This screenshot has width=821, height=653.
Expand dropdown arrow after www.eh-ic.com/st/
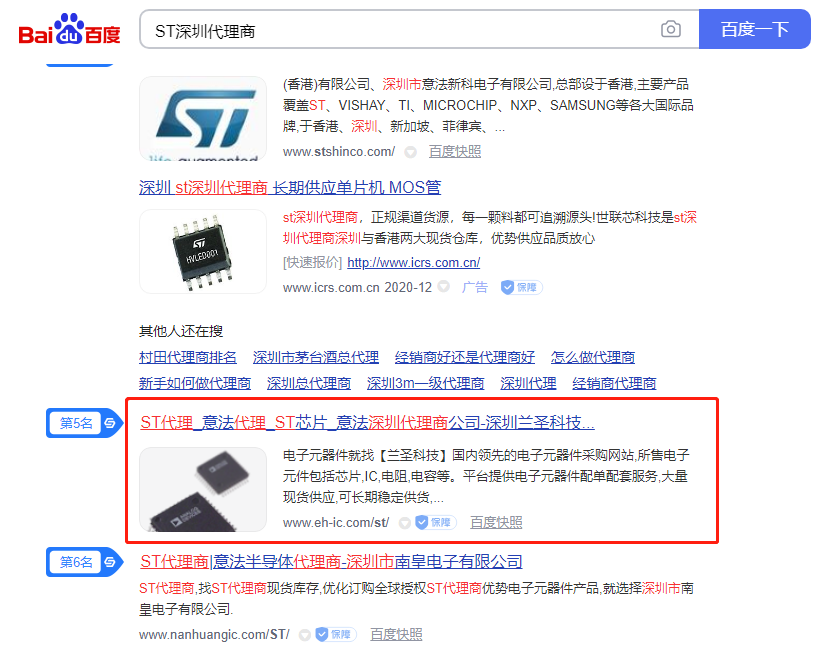(404, 523)
